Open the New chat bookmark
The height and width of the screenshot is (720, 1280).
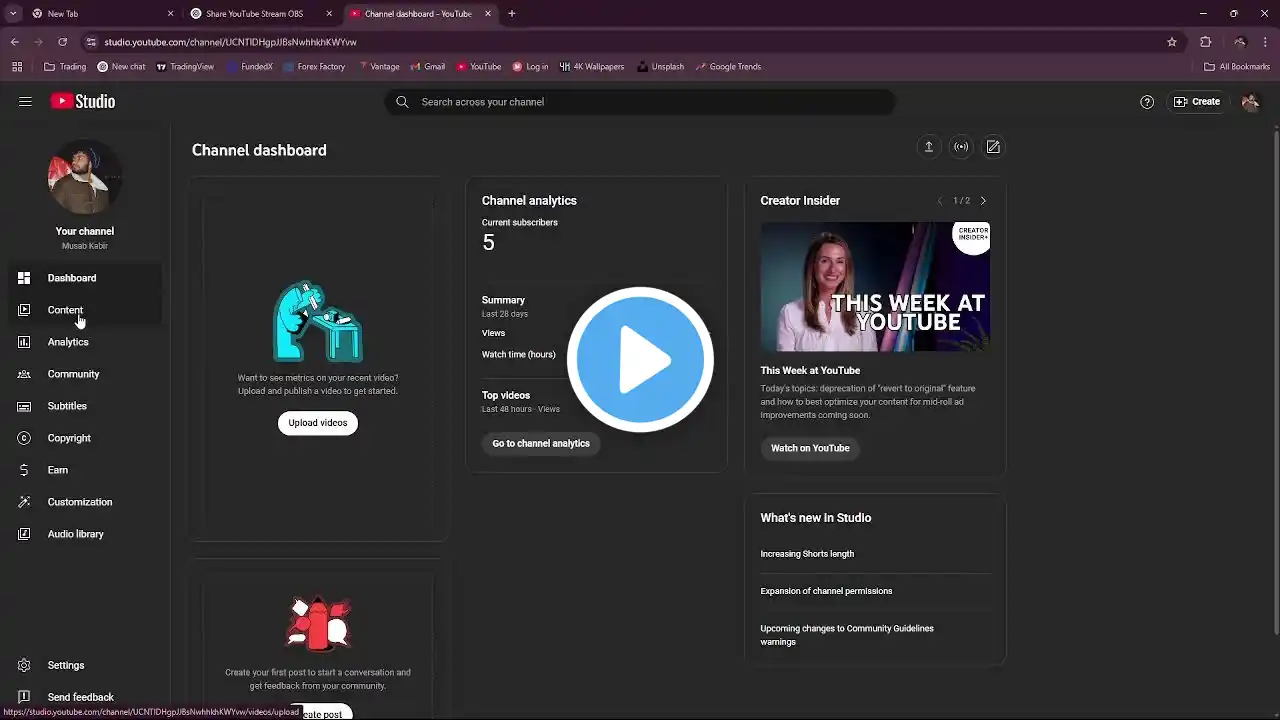point(121,67)
